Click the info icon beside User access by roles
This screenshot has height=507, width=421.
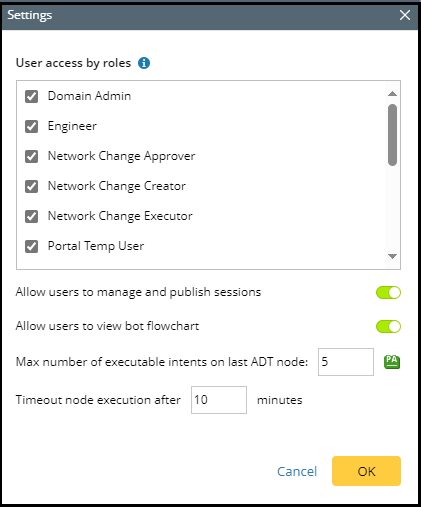(x=144, y=63)
